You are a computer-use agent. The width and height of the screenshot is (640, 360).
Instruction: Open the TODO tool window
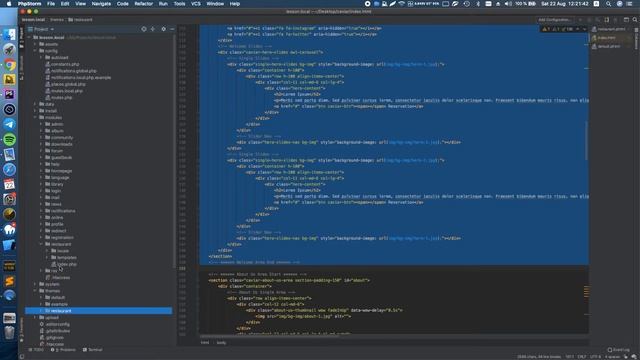click(36, 350)
